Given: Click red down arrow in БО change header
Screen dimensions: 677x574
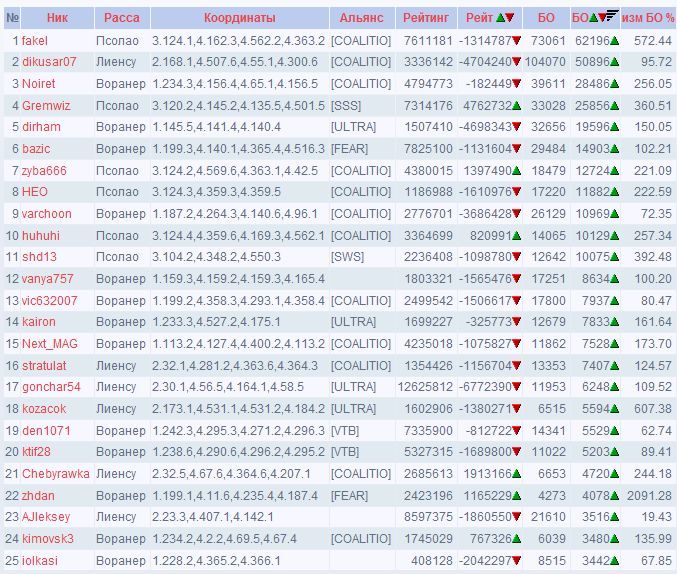Looking at the screenshot, I should pos(602,18).
